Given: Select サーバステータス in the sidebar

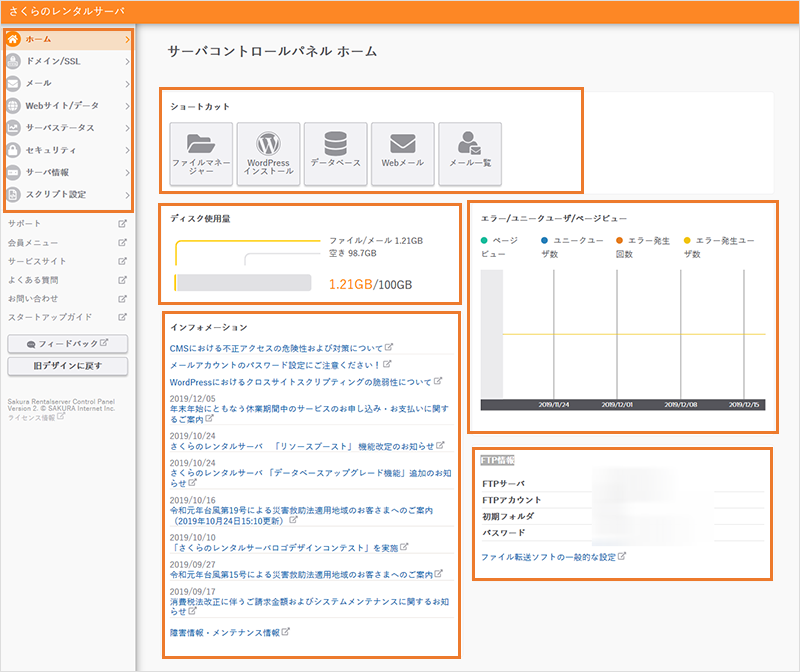Looking at the screenshot, I should pyautogui.click(x=67, y=128).
